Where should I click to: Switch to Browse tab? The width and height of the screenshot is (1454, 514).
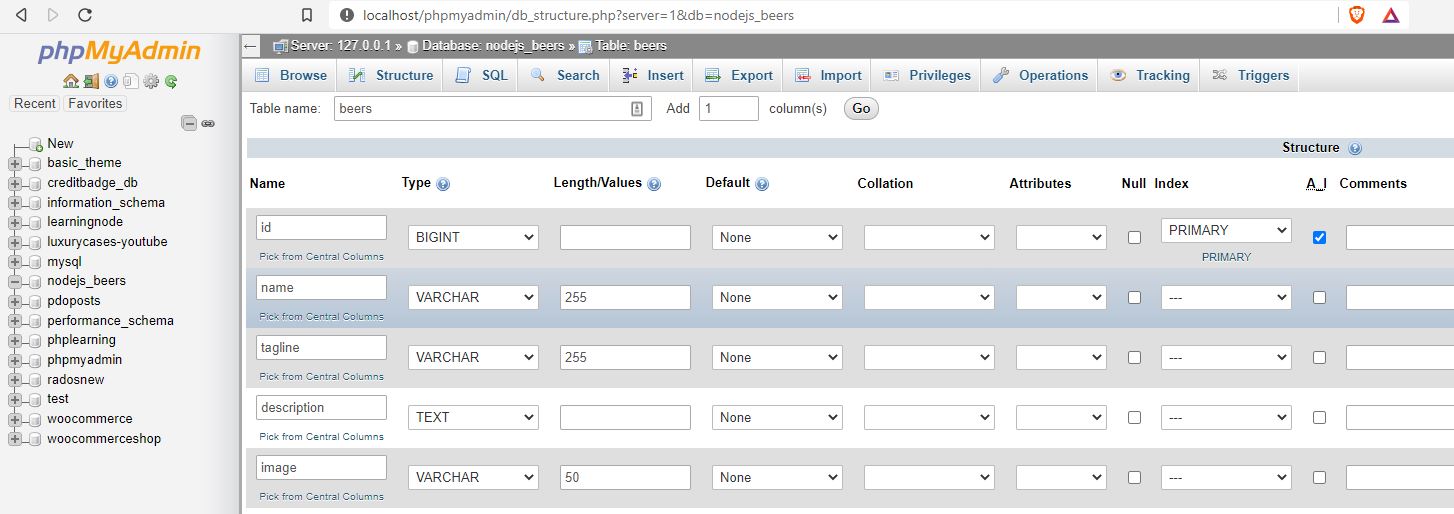tap(291, 75)
